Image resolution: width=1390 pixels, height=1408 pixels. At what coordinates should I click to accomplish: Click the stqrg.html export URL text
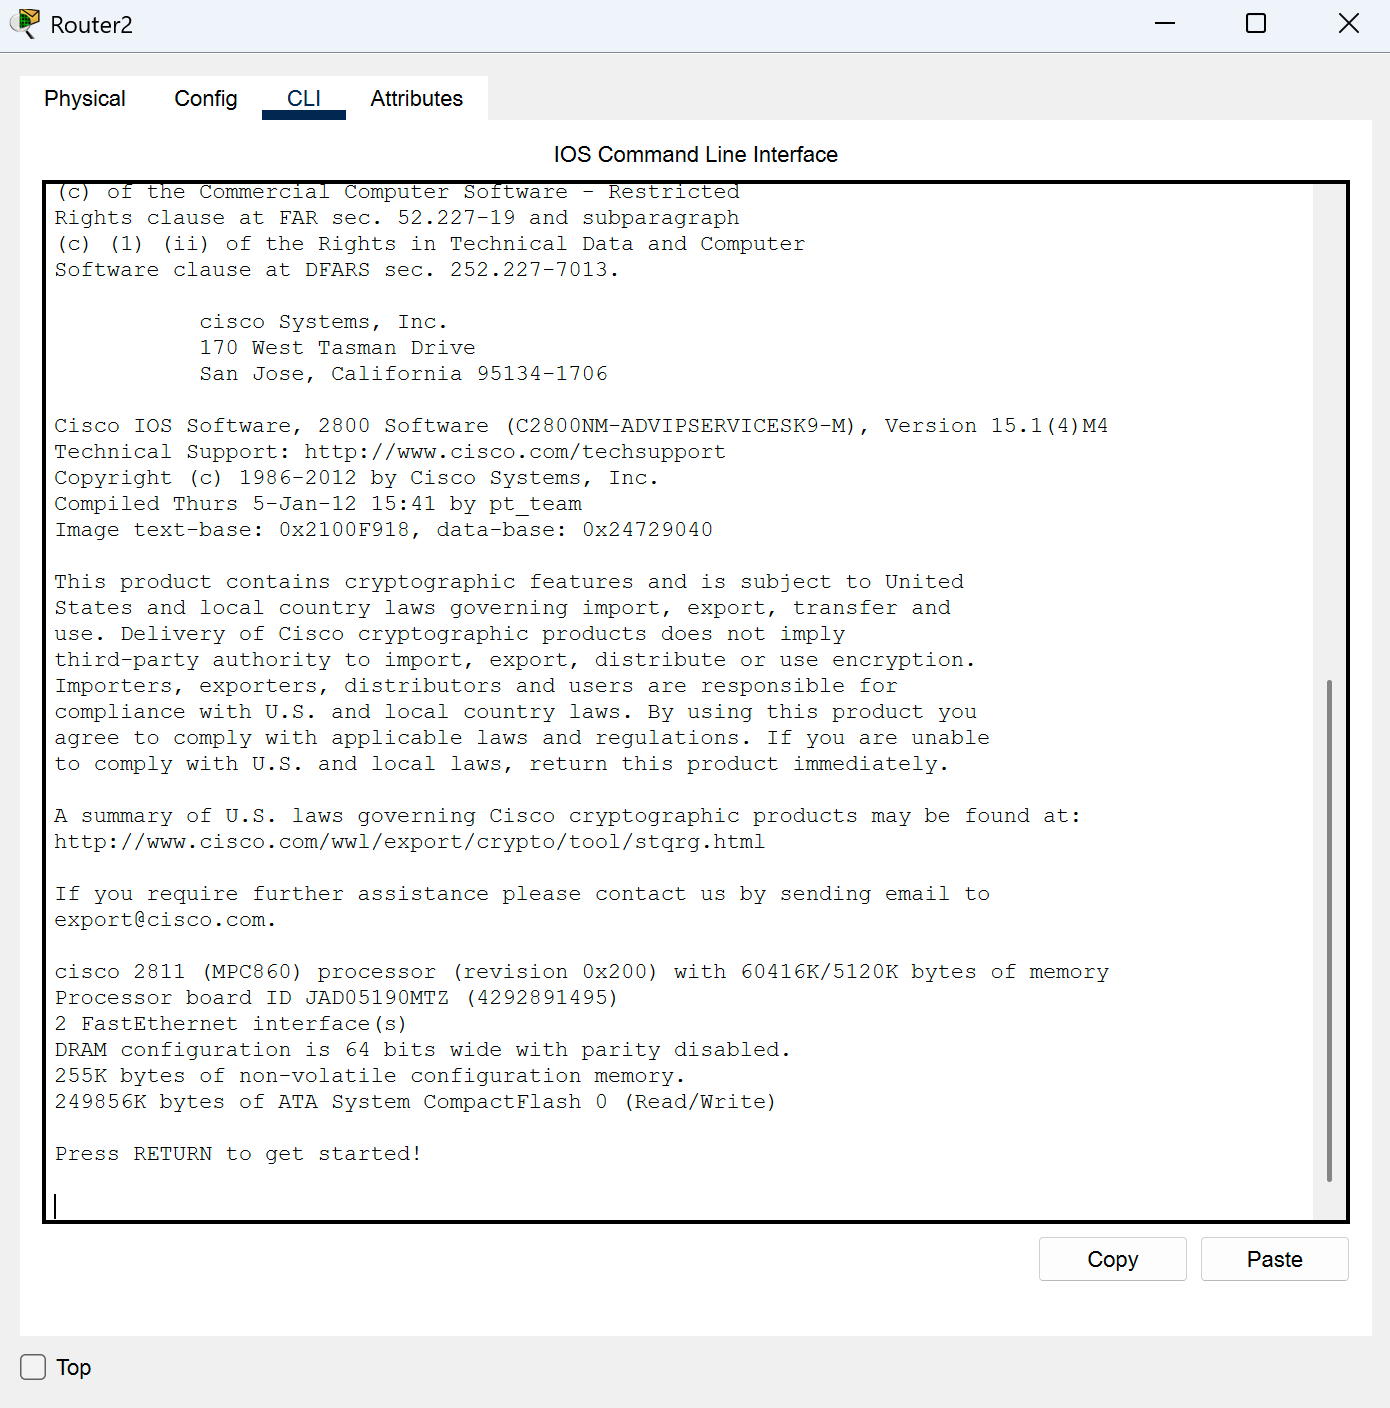[410, 842]
